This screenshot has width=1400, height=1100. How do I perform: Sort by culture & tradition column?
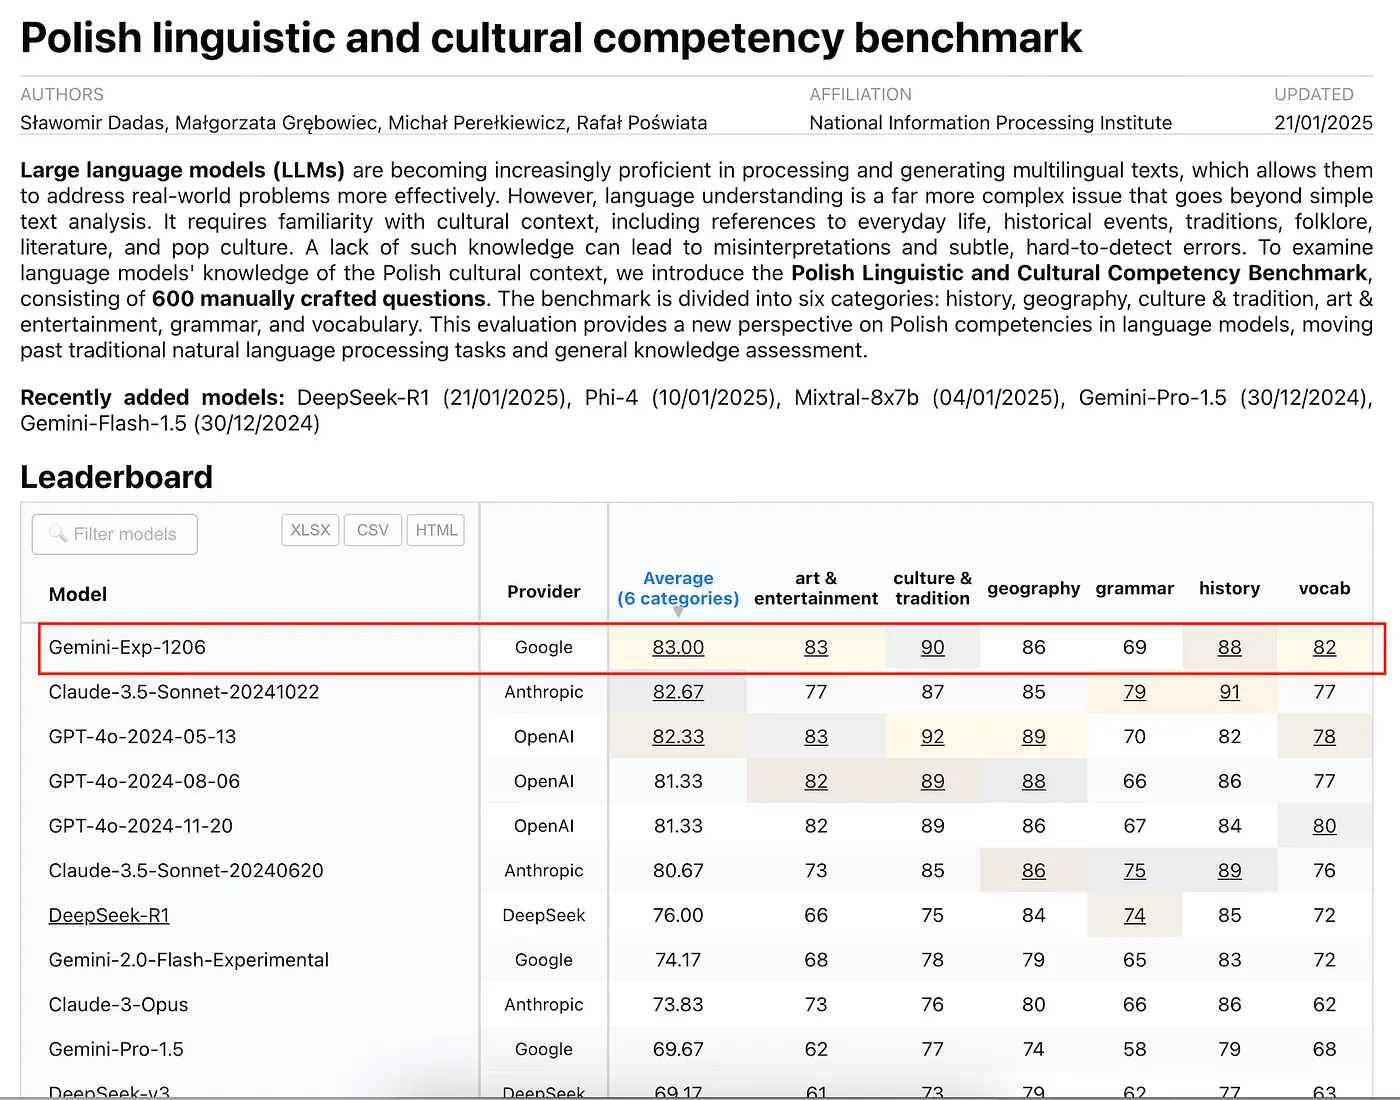point(932,588)
